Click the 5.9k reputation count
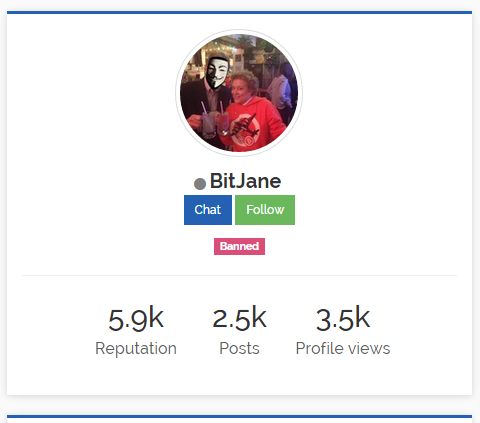Viewport: 480px width, 423px height. coord(136,319)
